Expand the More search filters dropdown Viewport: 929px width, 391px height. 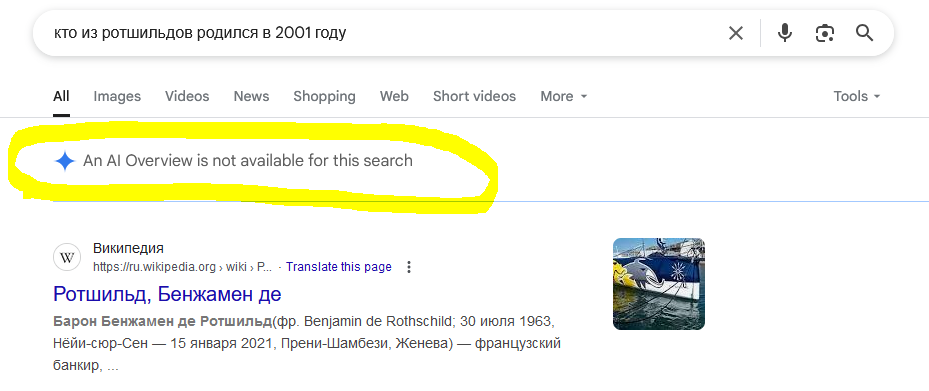click(563, 96)
